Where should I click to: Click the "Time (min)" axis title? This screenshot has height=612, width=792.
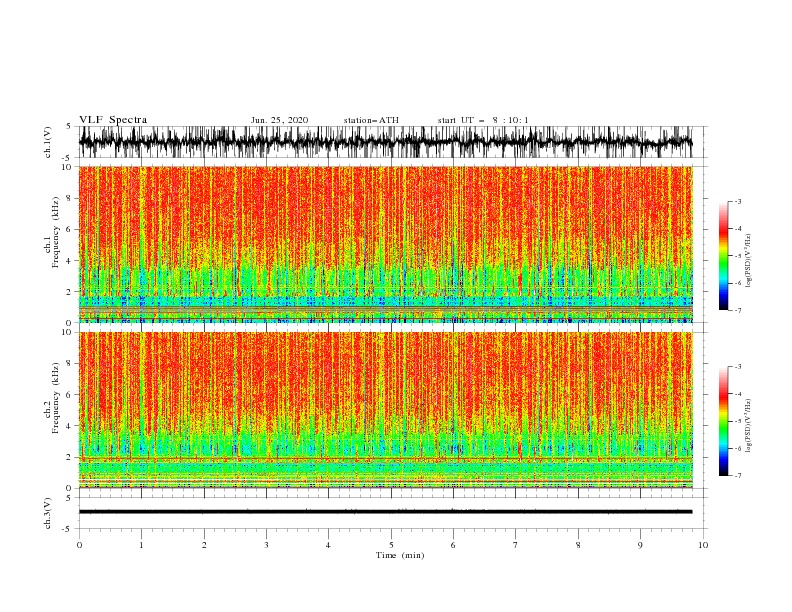point(400,555)
